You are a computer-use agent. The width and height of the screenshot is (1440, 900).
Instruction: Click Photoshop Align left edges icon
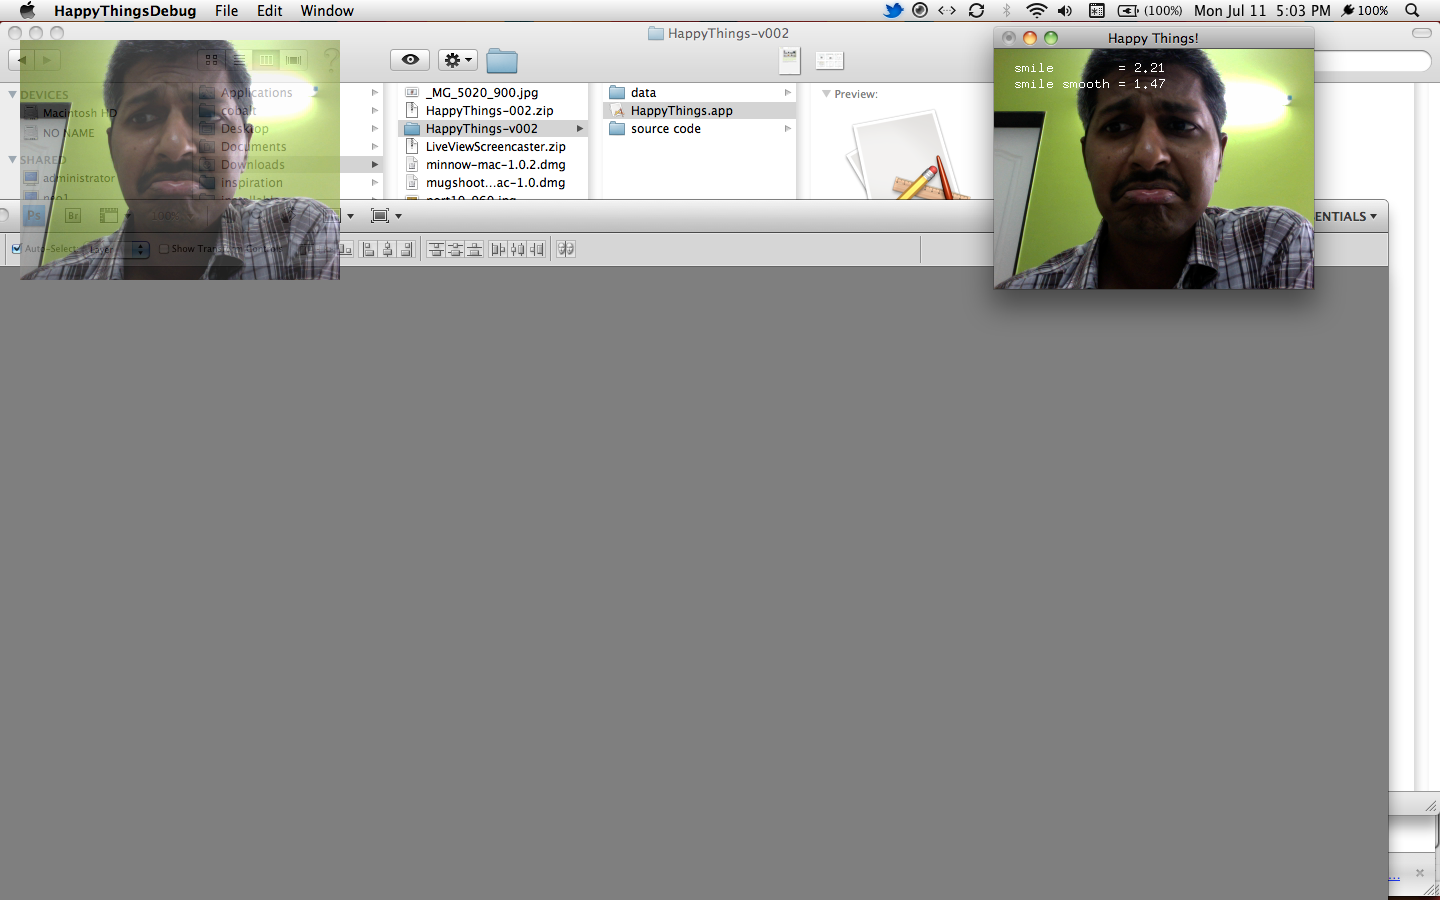coord(369,249)
